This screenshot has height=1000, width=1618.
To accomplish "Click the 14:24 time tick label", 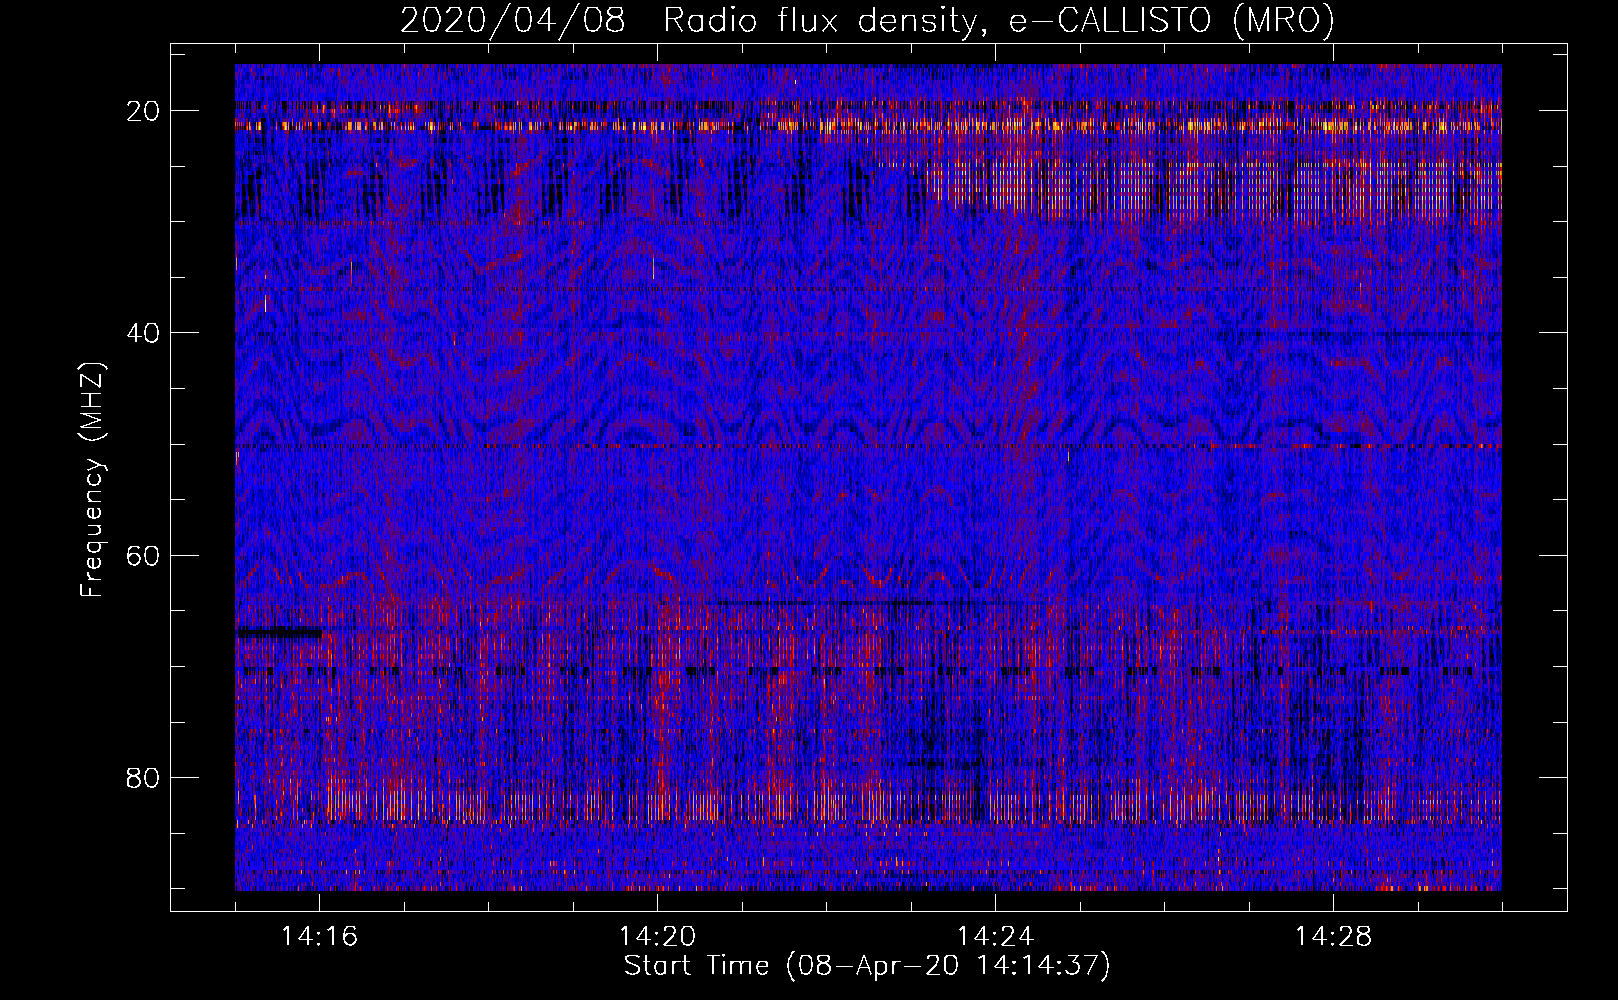I will pos(995,937).
